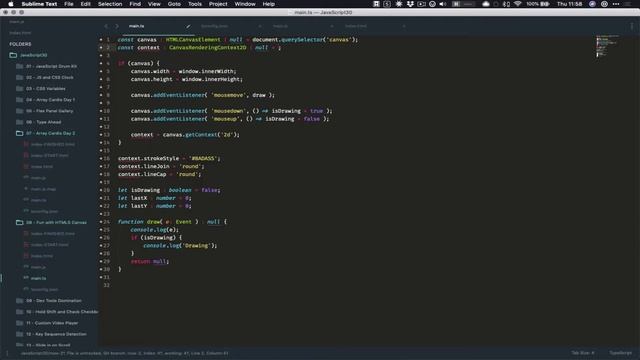This screenshot has width=640, height=360.
Task: Expand the 09 - Dev Tools Domination folder
Action: tap(53, 300)
